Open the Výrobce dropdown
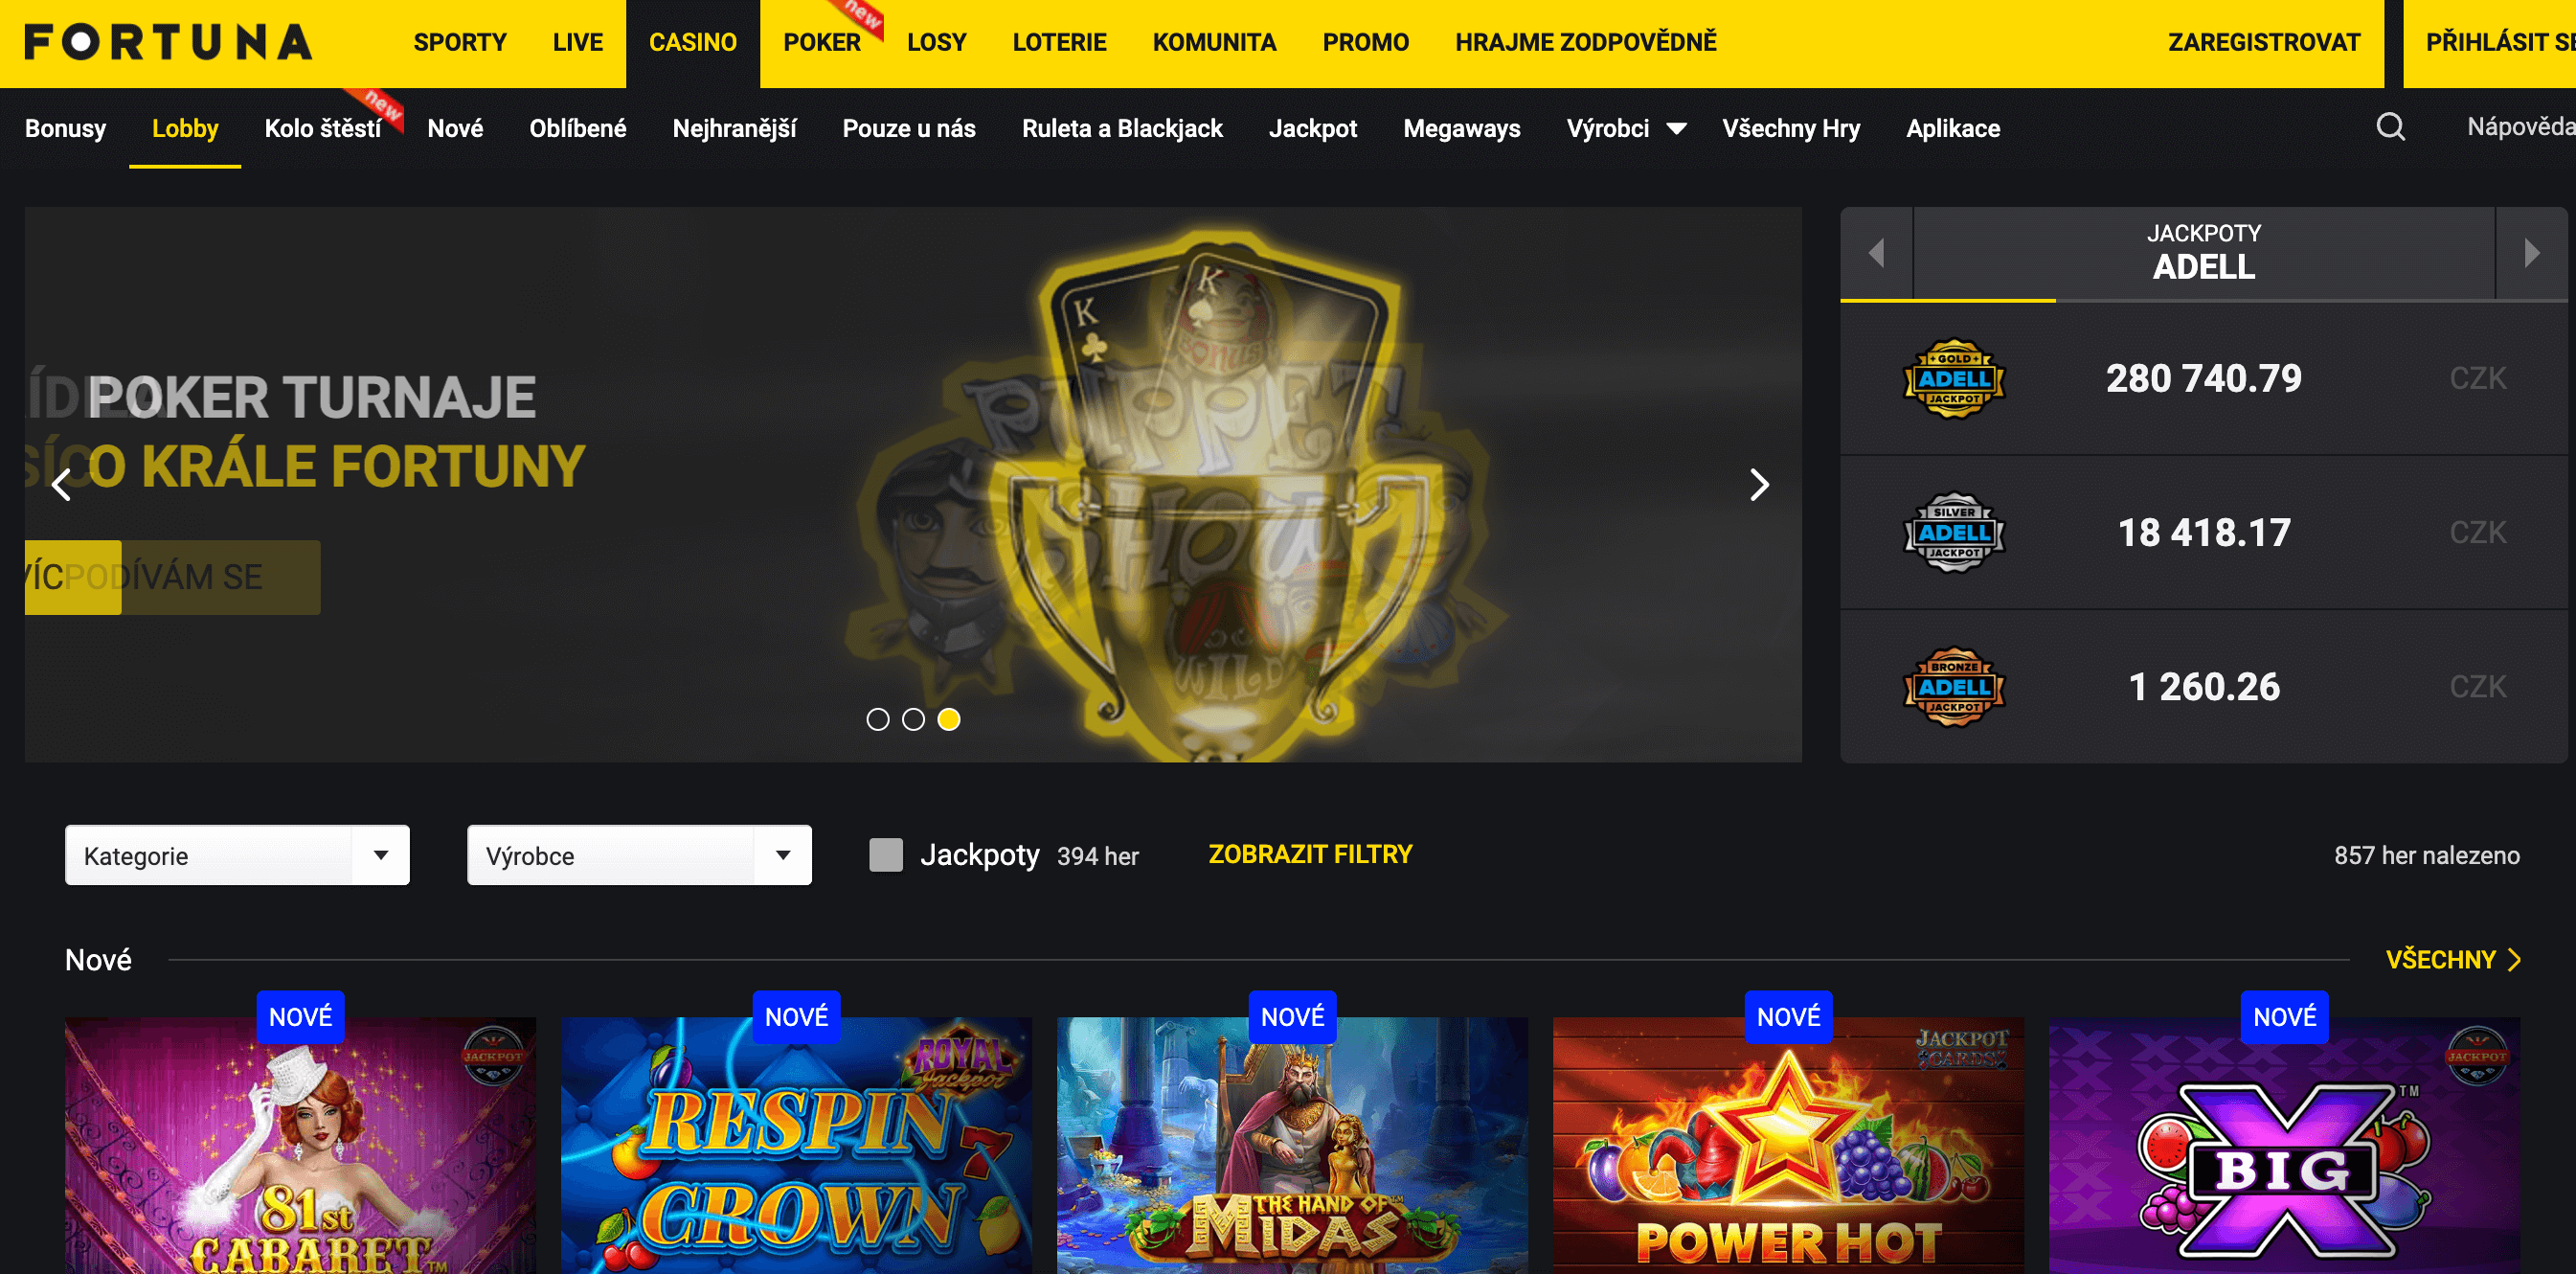2576x1274 pixels. click(639, 855)
